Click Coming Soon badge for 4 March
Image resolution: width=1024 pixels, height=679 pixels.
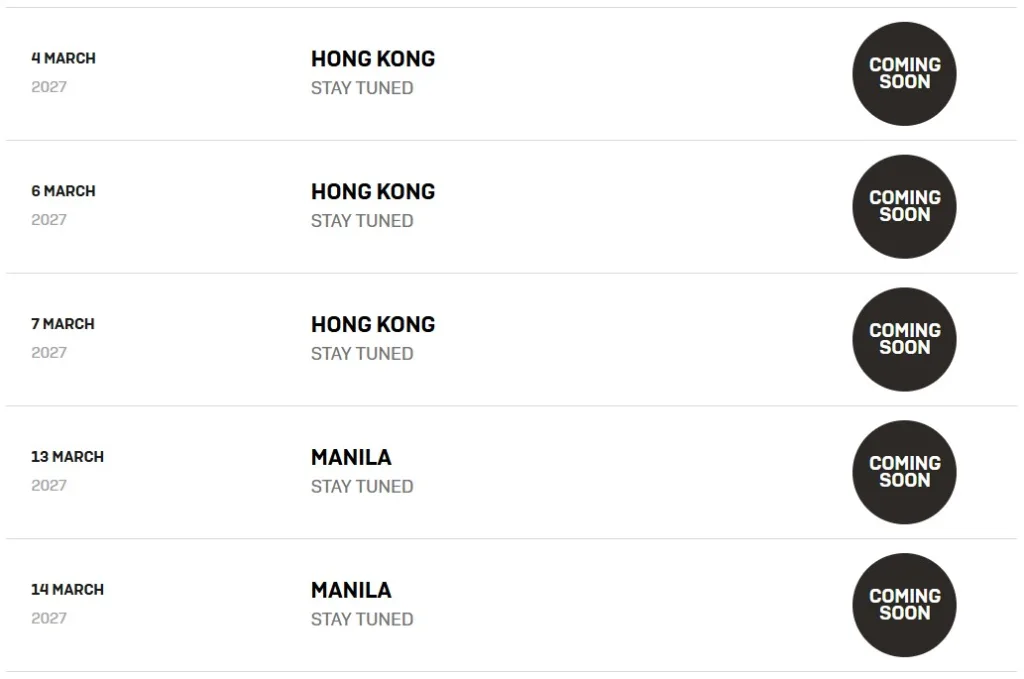click(x=904, y=74)
